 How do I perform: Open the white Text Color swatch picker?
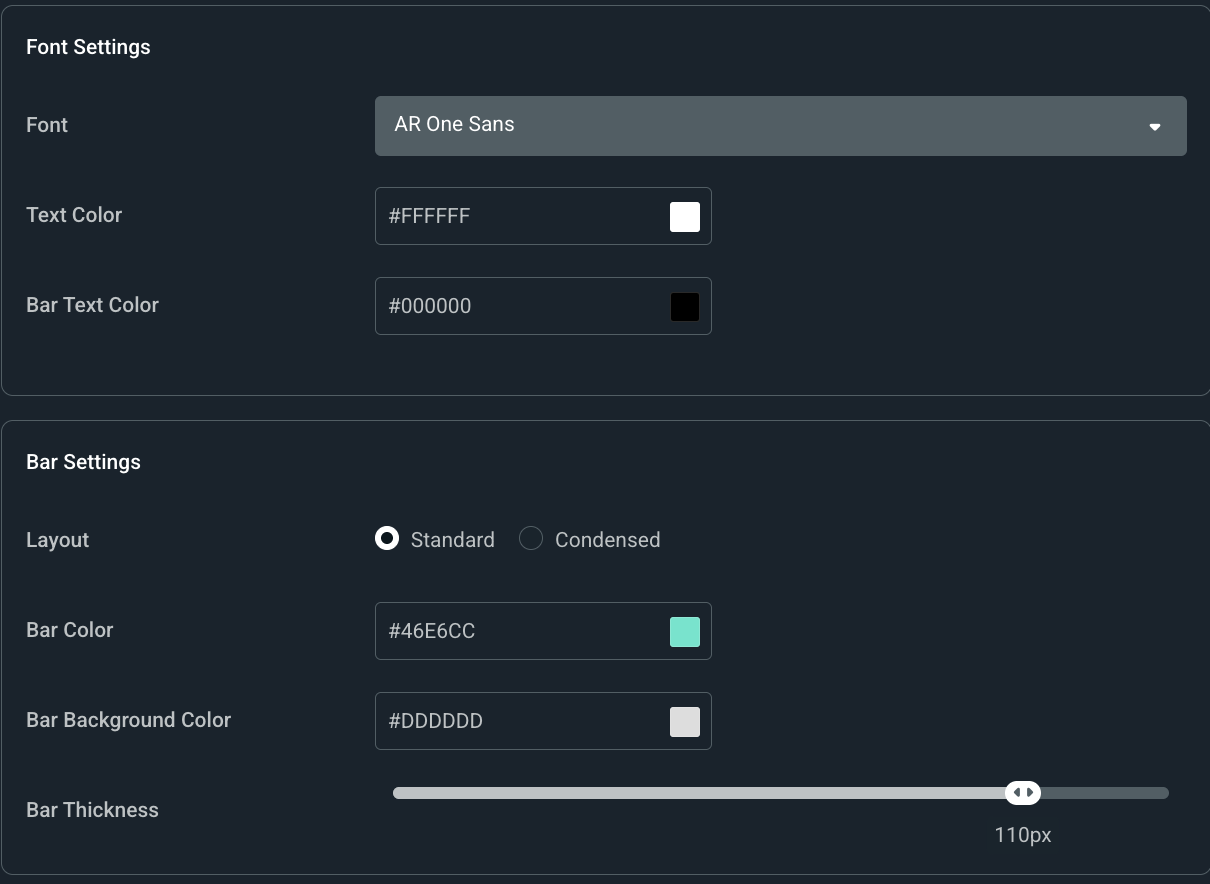pos(684,216)
